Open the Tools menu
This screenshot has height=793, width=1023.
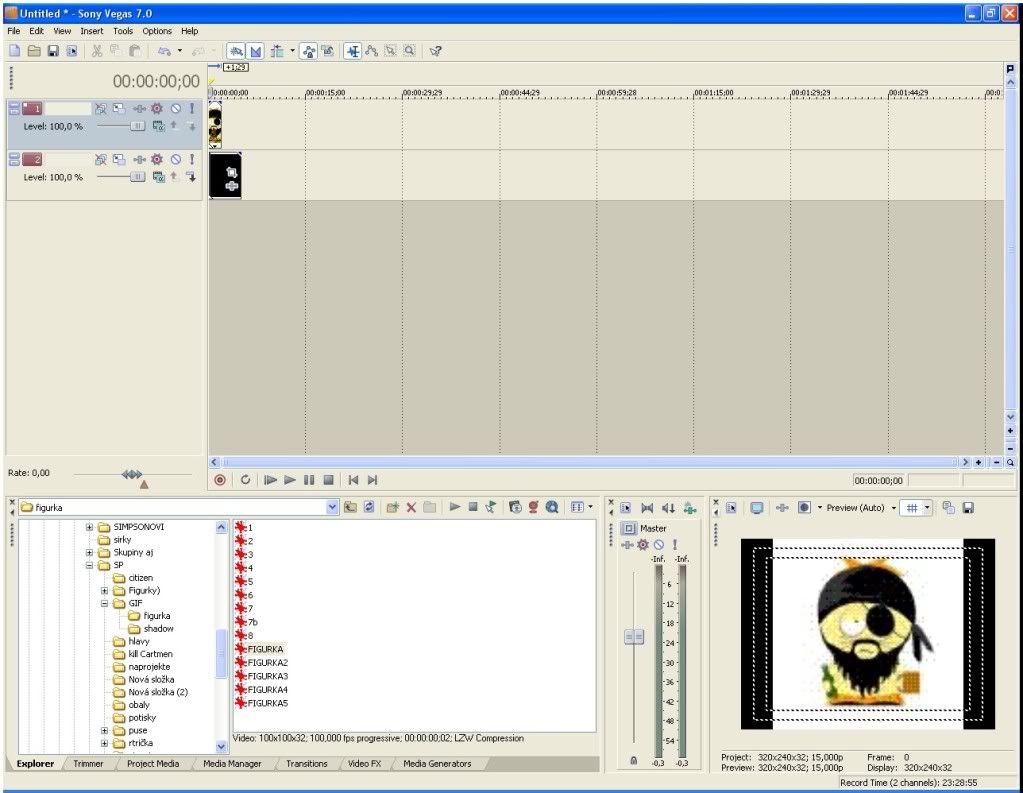[x=123, y=31]
